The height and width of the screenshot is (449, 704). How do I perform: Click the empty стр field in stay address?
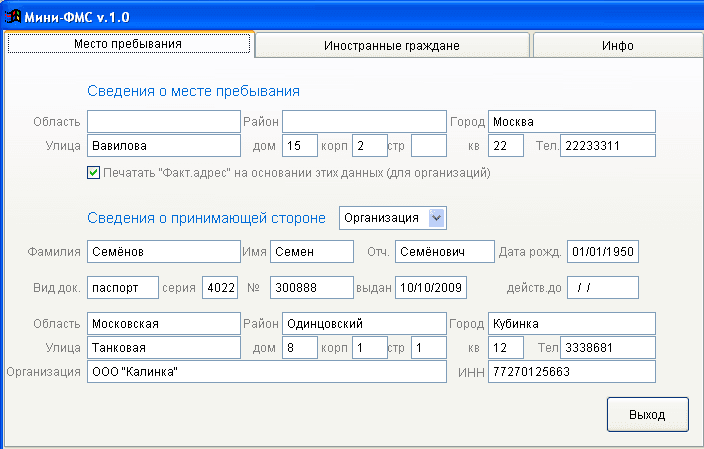(429, 145)
